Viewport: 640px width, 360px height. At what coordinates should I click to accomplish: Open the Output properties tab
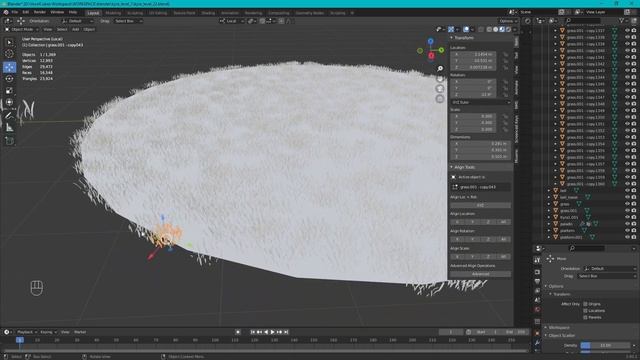(x=537, y=281)
